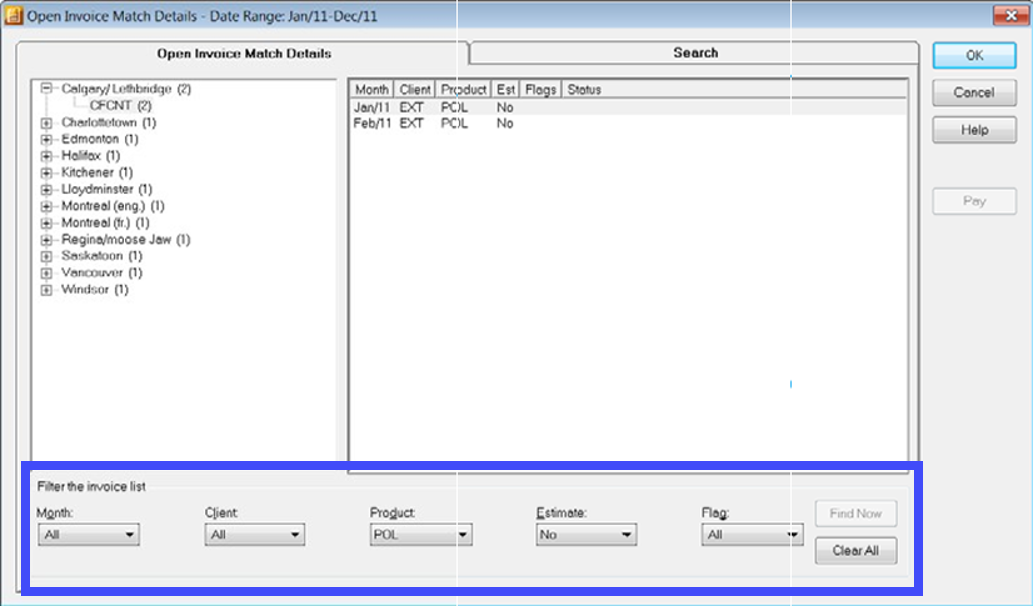This screenshot has height=606, width=1033.
Task: Select Saskatoon (1) market label
Action: click(x=101, y=256)
